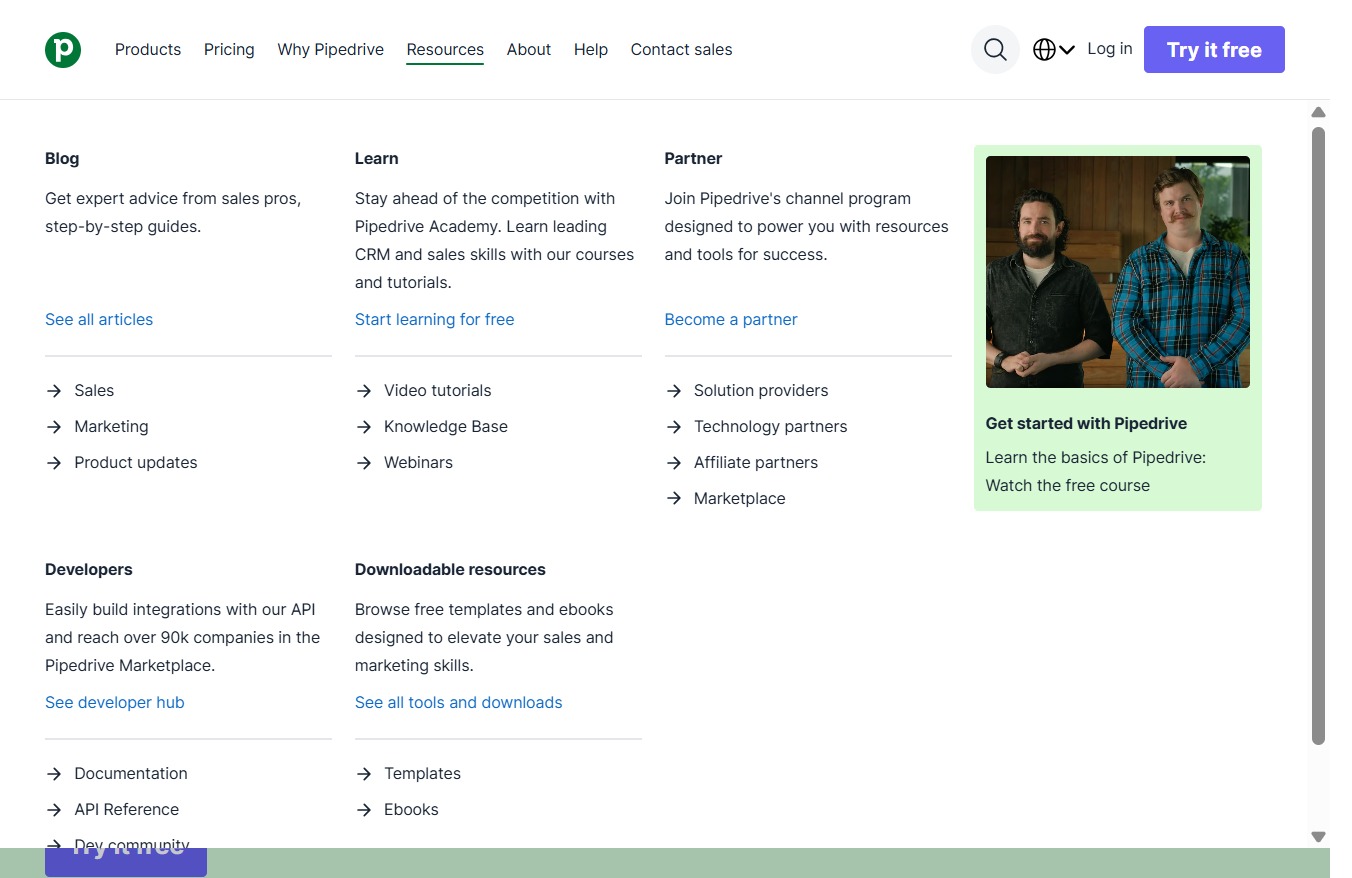Click the Partner section heading

click(693, 159)
